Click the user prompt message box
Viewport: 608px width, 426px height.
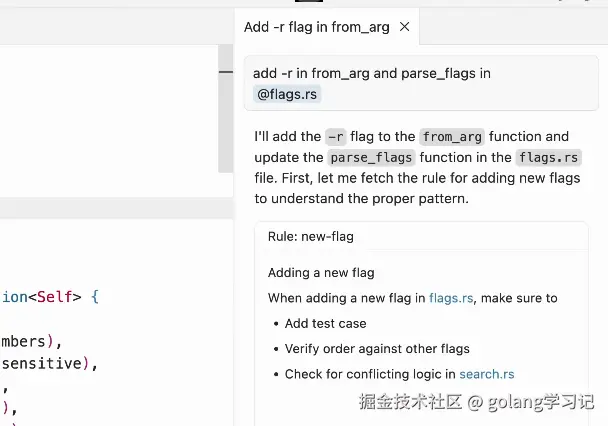420,83
